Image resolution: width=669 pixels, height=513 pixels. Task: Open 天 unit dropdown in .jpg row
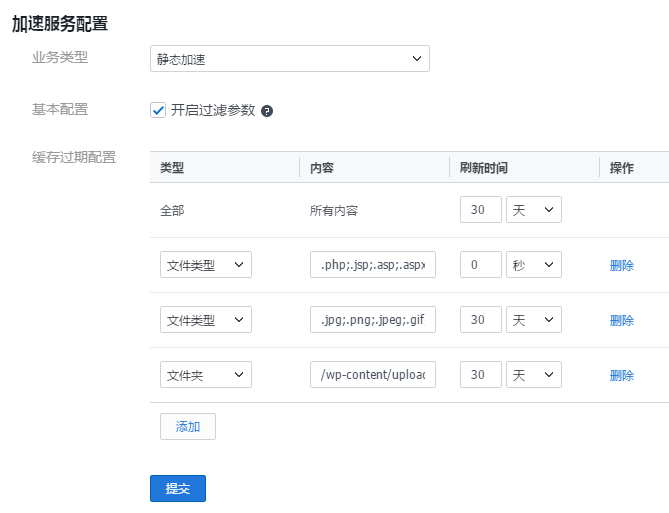click(534, 320)
